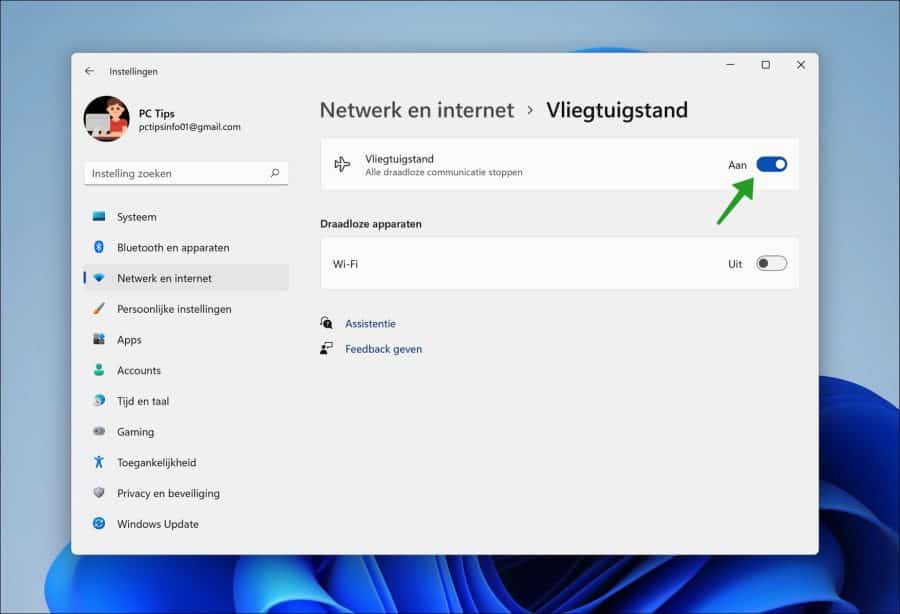
Task: Click 'Alle draadloze communicatie stoppen' description
Action: [x=444, y=172]
